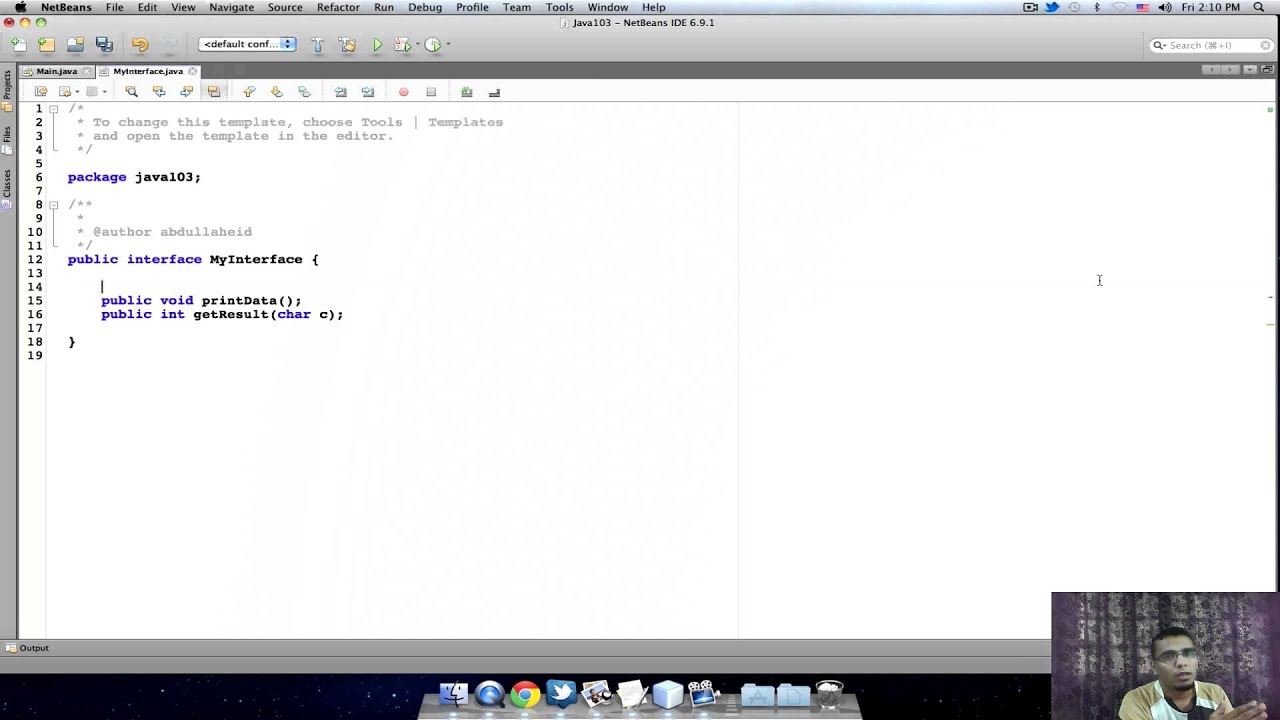
Task: Open the Debug icon dropdown arrow
Action: click(417, 44)
